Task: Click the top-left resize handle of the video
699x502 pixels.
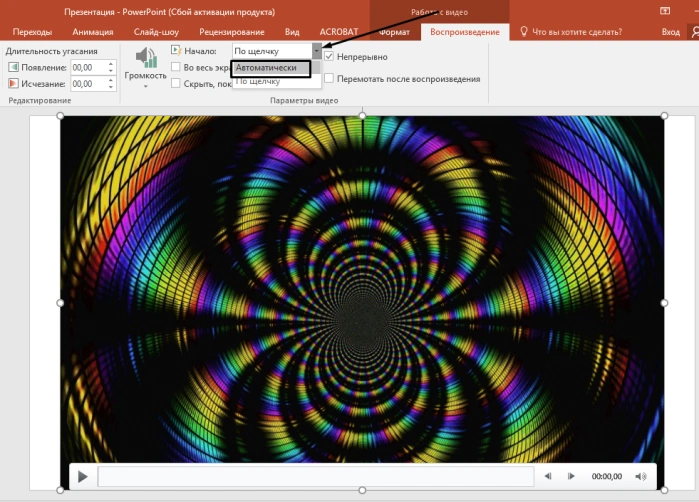Action: click(60, 116)
